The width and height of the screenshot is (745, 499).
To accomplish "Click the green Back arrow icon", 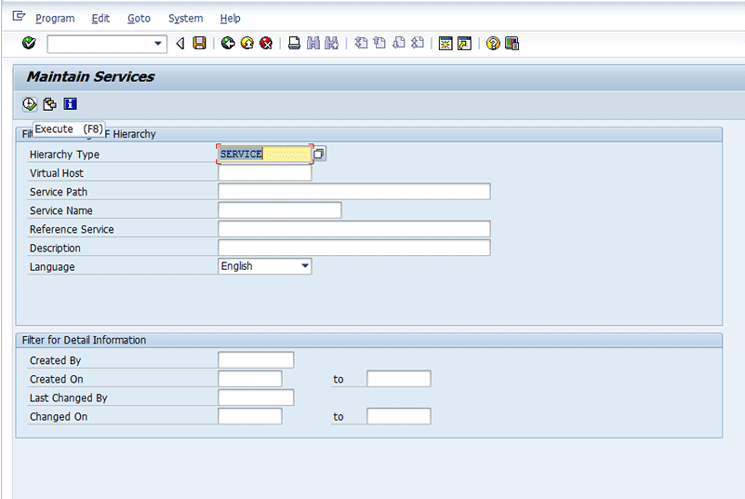I will pos(228,43).
